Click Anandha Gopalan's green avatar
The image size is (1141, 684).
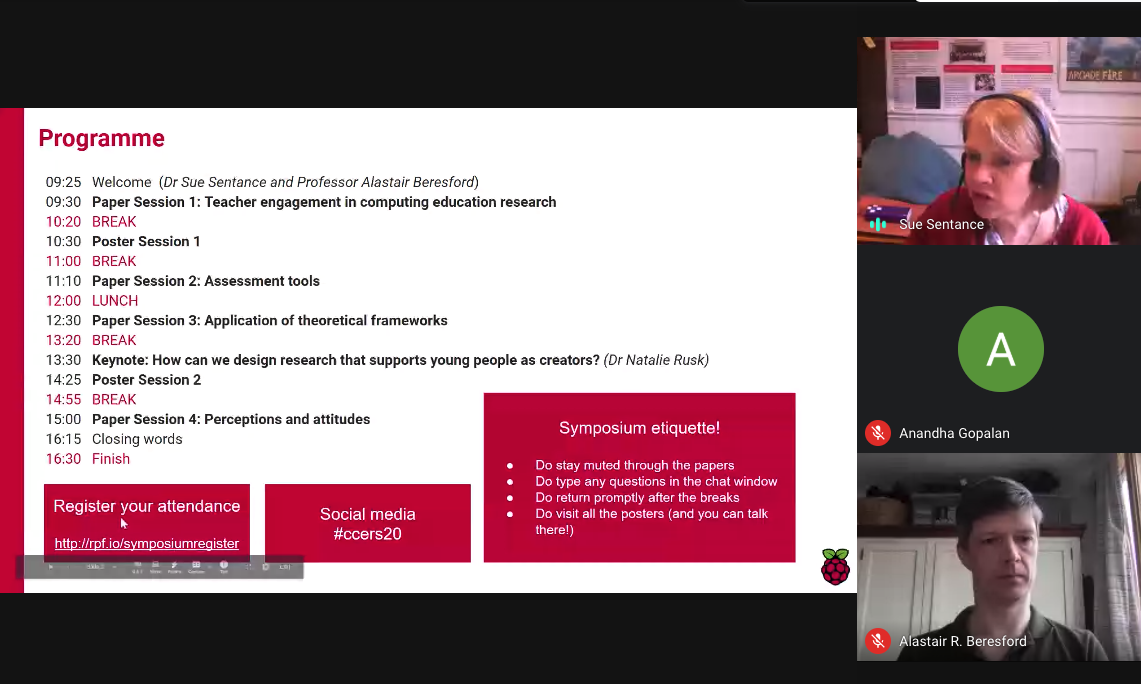[1001, 349]
